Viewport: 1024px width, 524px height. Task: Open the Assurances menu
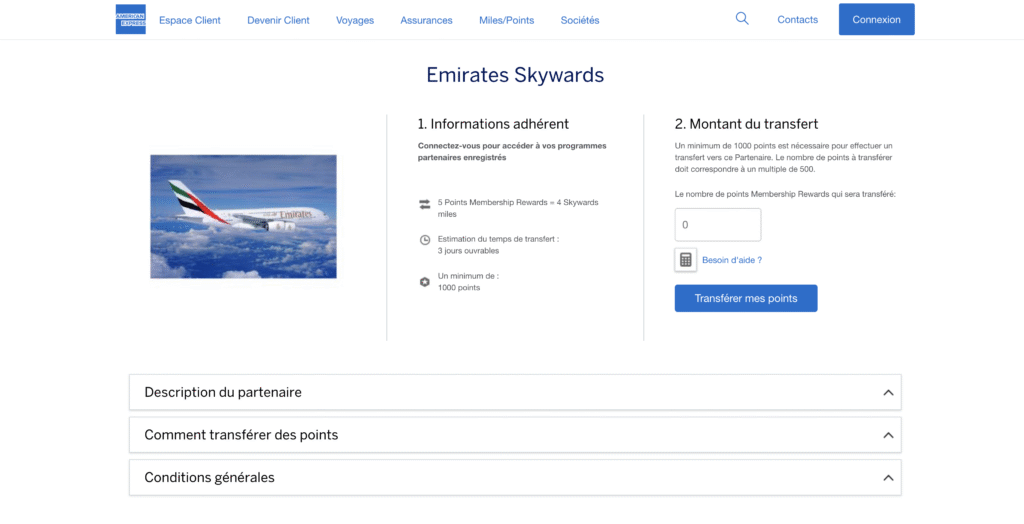pyautogui.click(x=426, y=20)
